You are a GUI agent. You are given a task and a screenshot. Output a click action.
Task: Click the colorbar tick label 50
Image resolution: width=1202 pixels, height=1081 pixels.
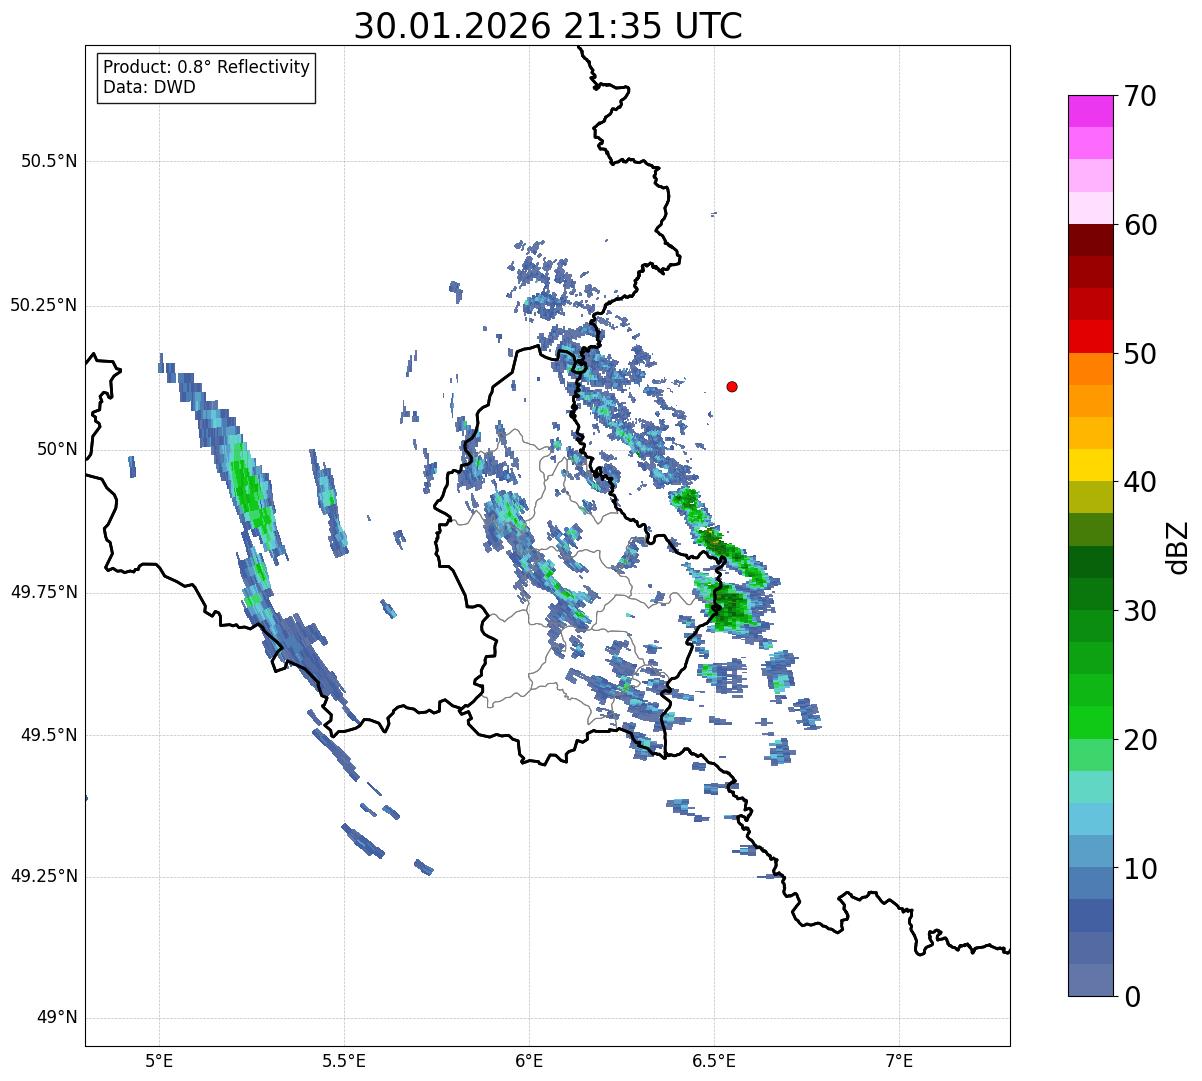pos(1140,354)
